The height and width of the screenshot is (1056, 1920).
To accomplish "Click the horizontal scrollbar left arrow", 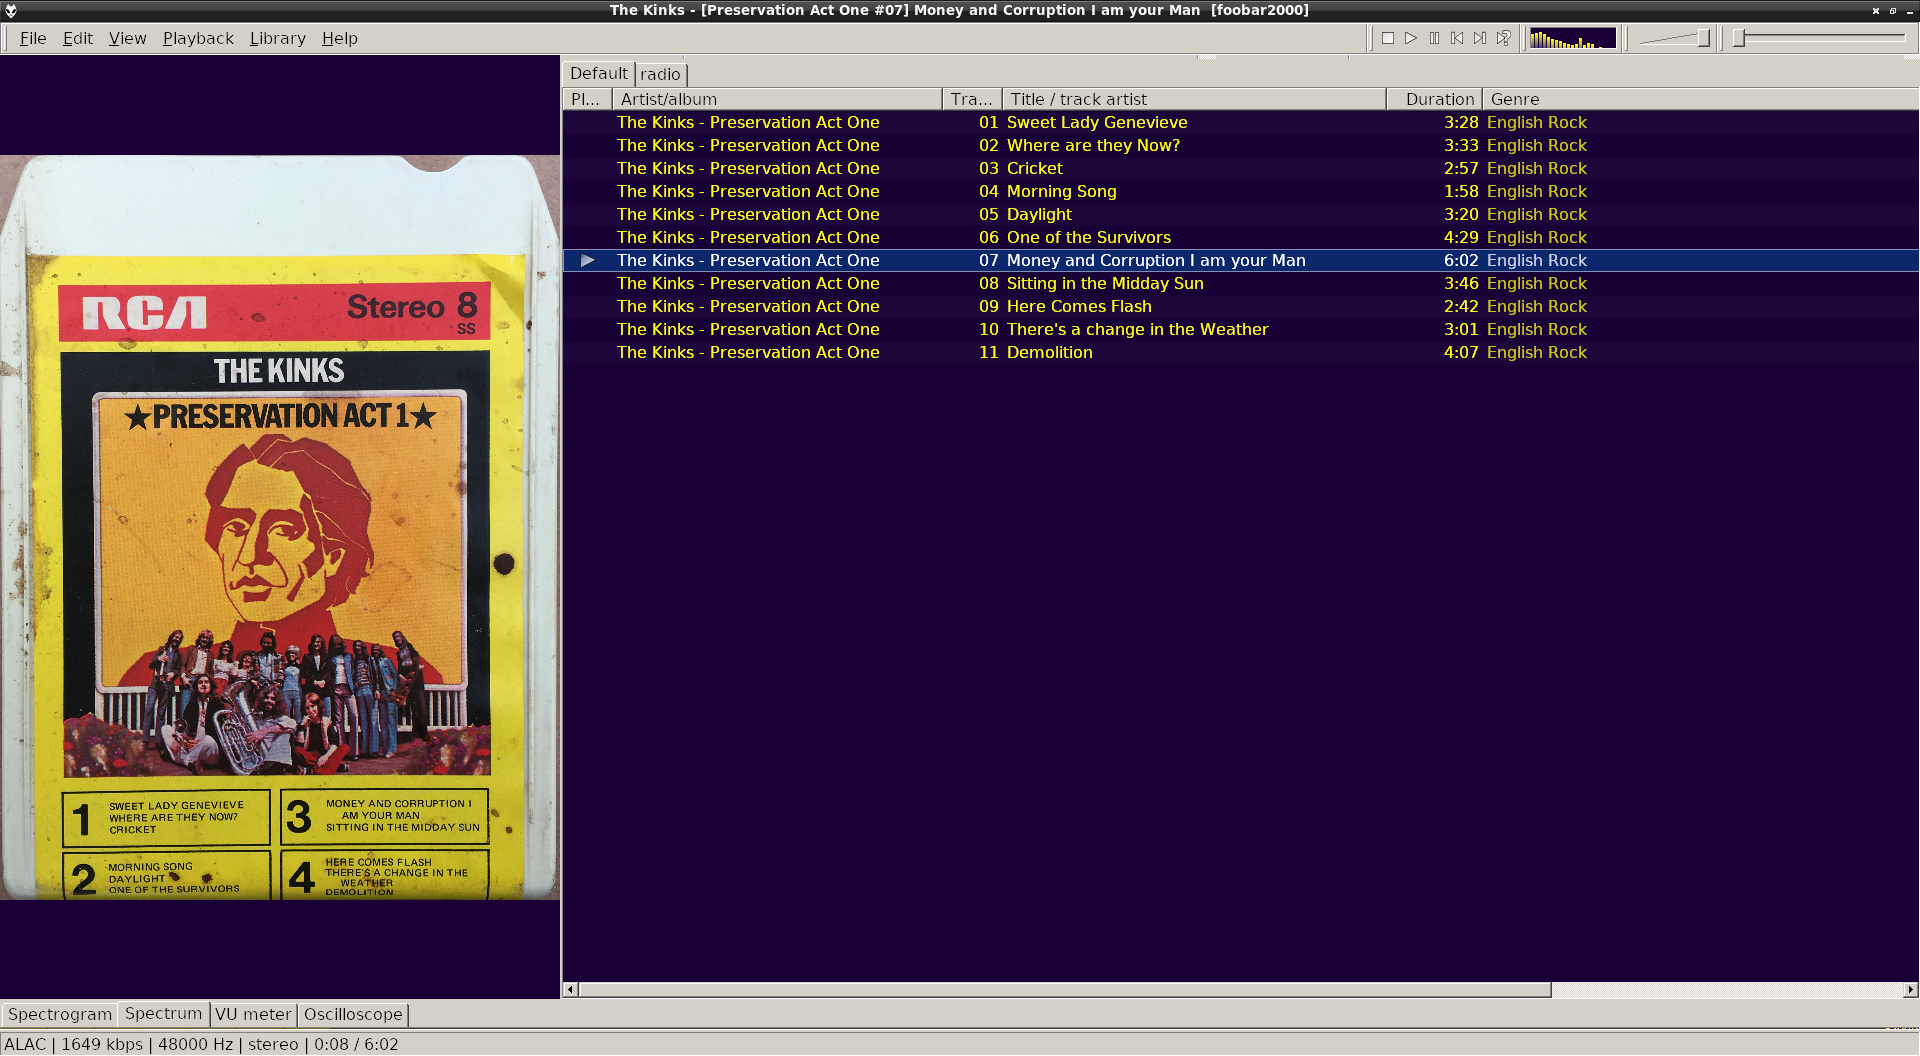I will pos(570,990).
